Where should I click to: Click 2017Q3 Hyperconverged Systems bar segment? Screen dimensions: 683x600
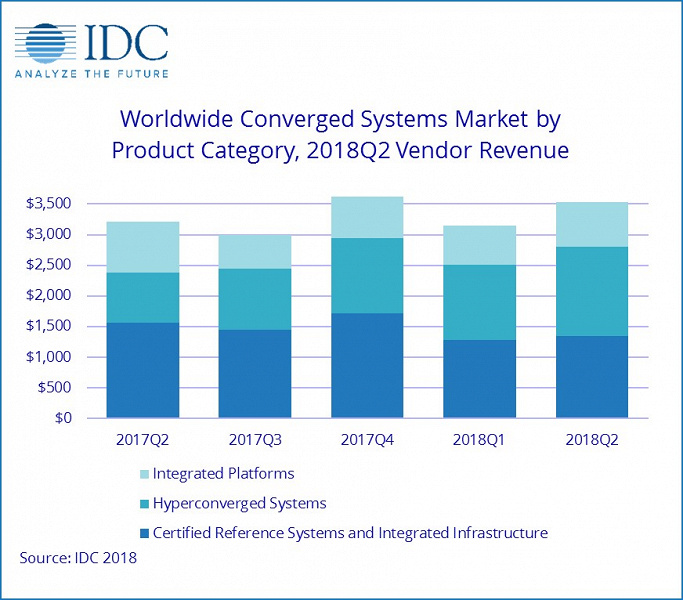[255, 299]
